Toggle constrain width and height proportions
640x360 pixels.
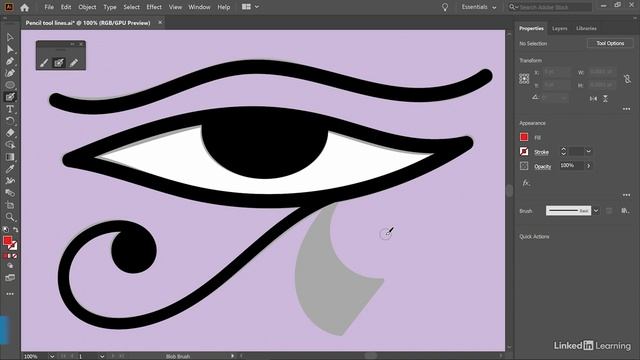click(627, 79)
